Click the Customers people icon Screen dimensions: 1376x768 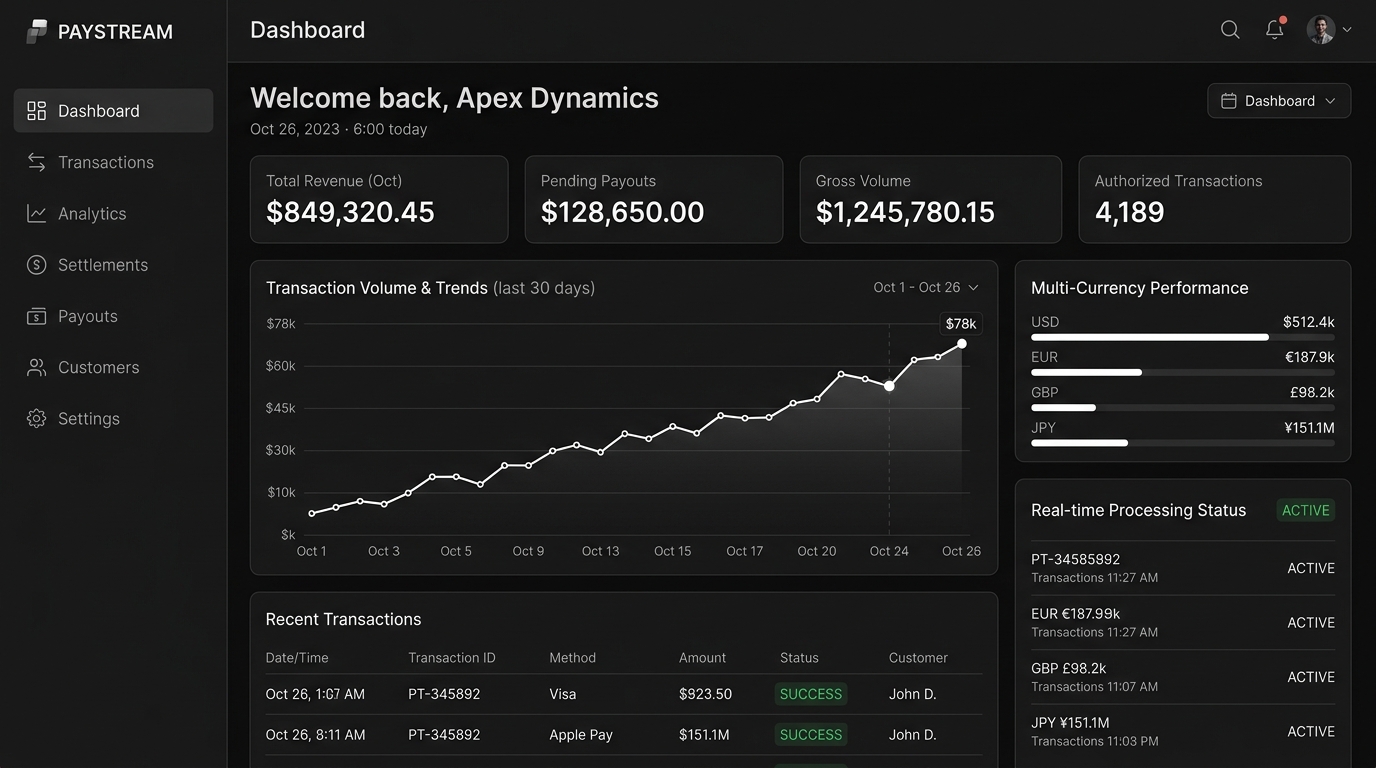37,367
